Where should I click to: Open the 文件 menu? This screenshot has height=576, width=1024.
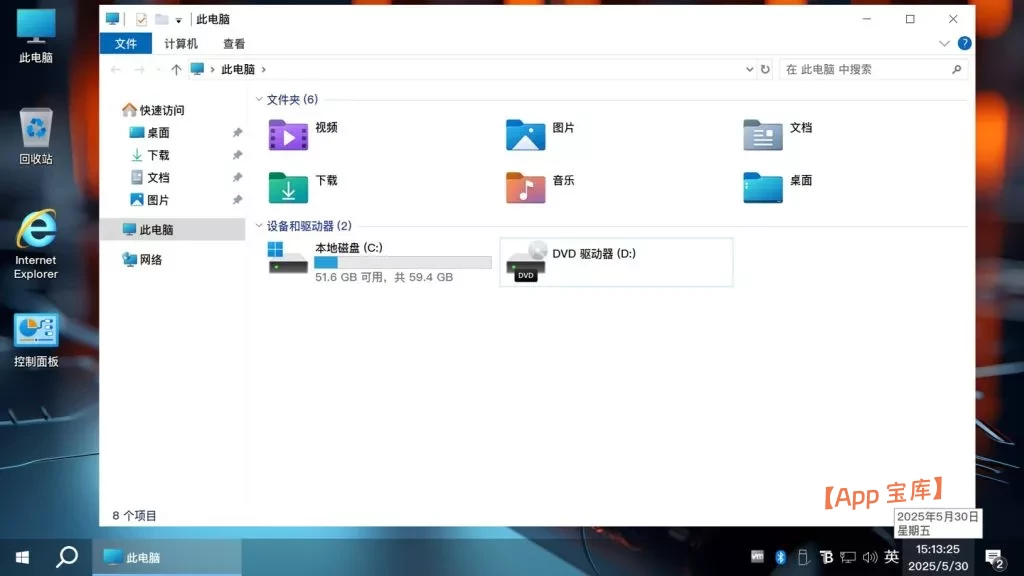(125, 43)
